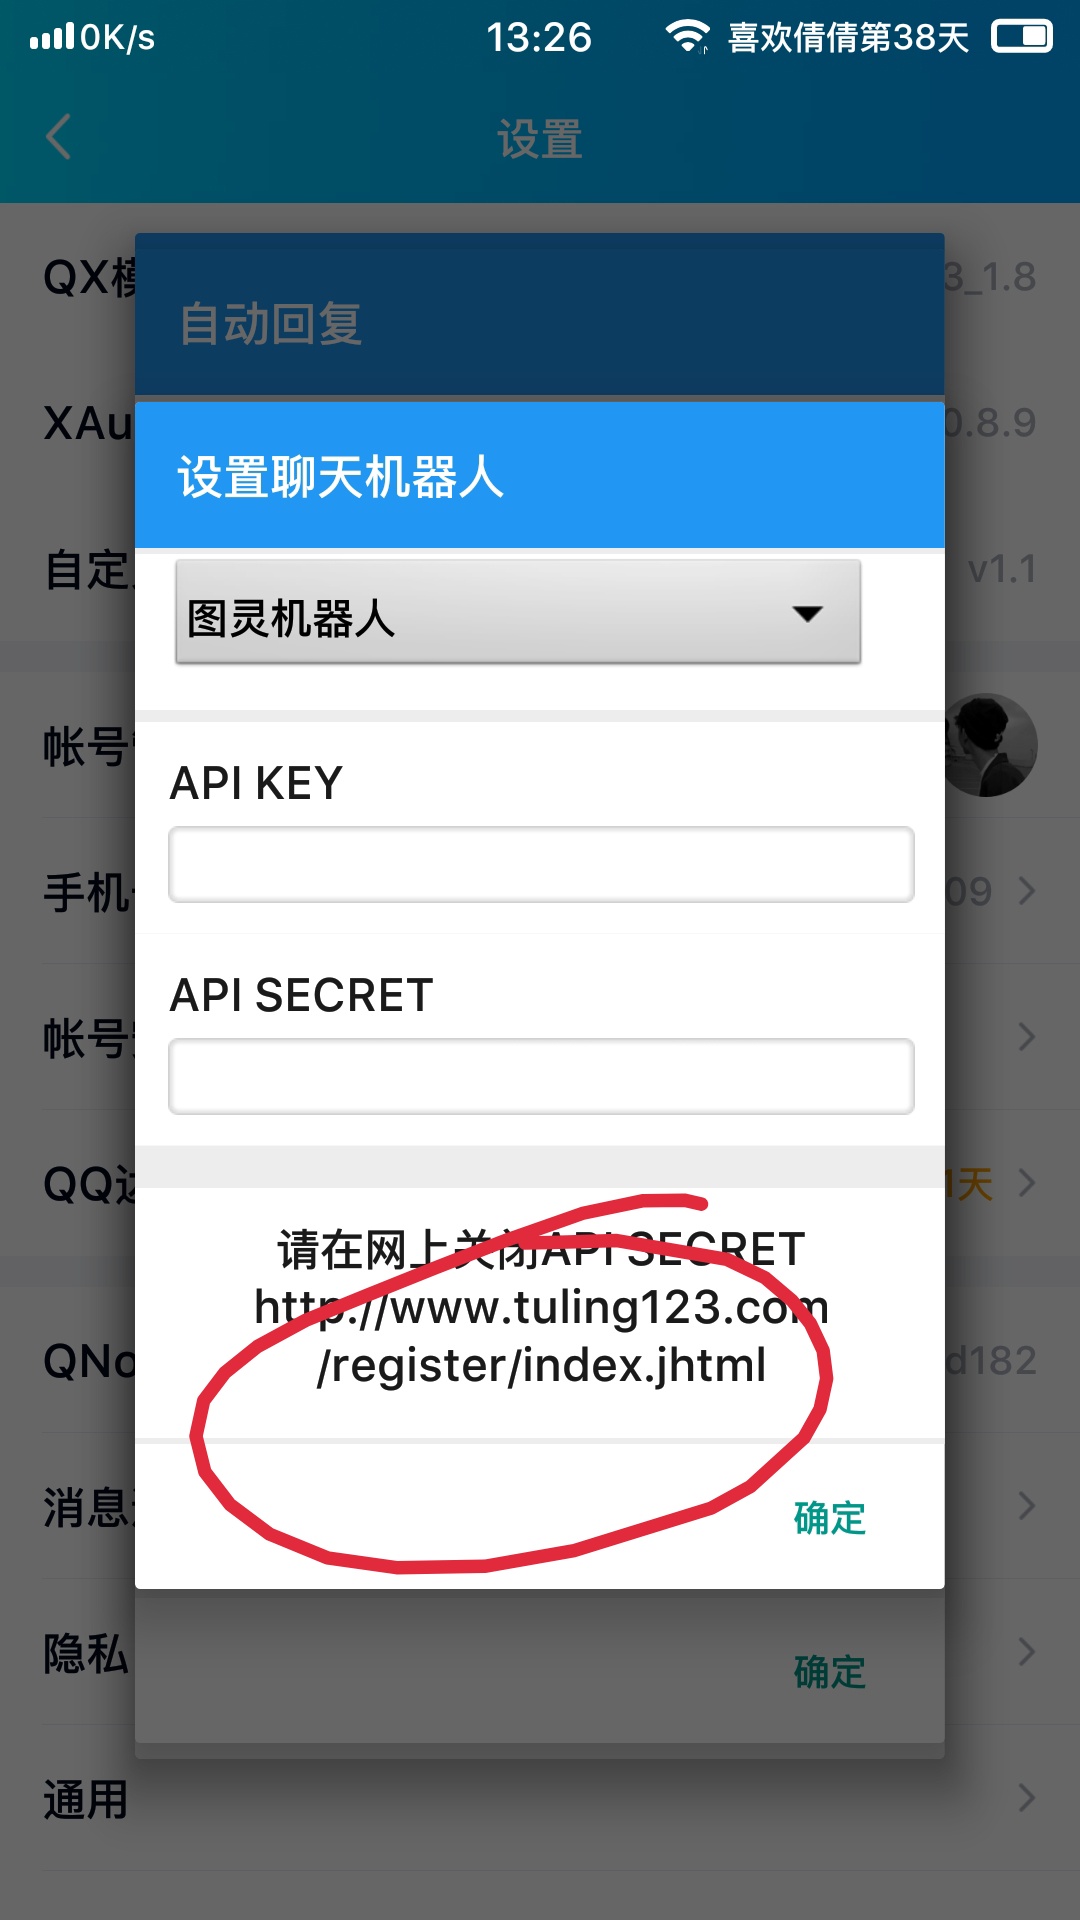This screenshot has width=1080, height=1920.
Task: Expand the 手机 row chevron
Action: 1026,890
